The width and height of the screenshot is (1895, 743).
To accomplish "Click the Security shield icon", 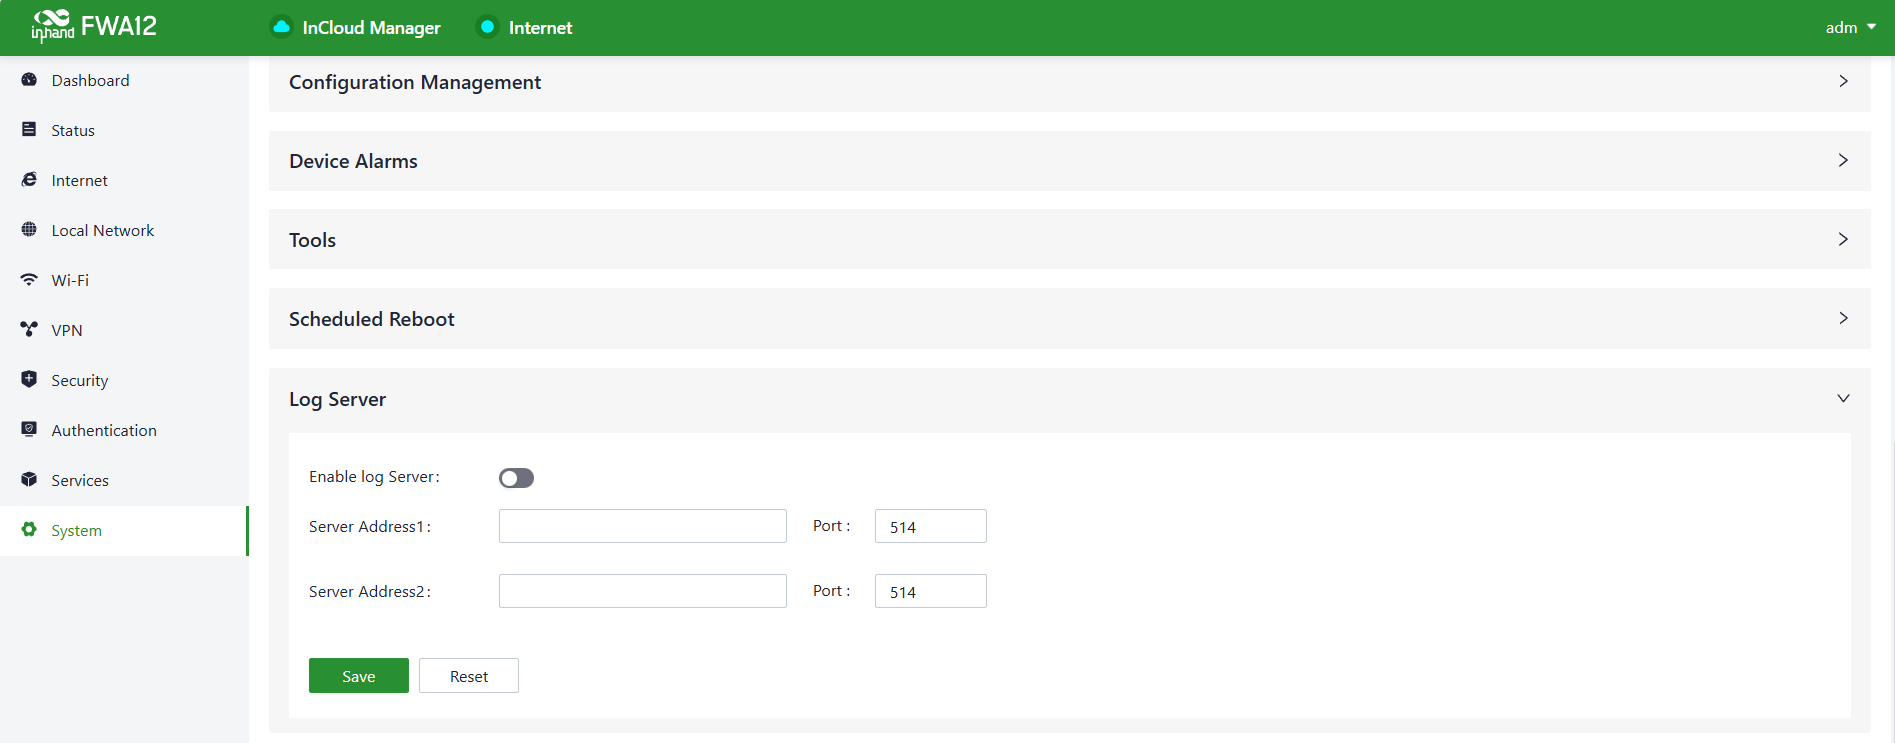I will tap(29, 380).
